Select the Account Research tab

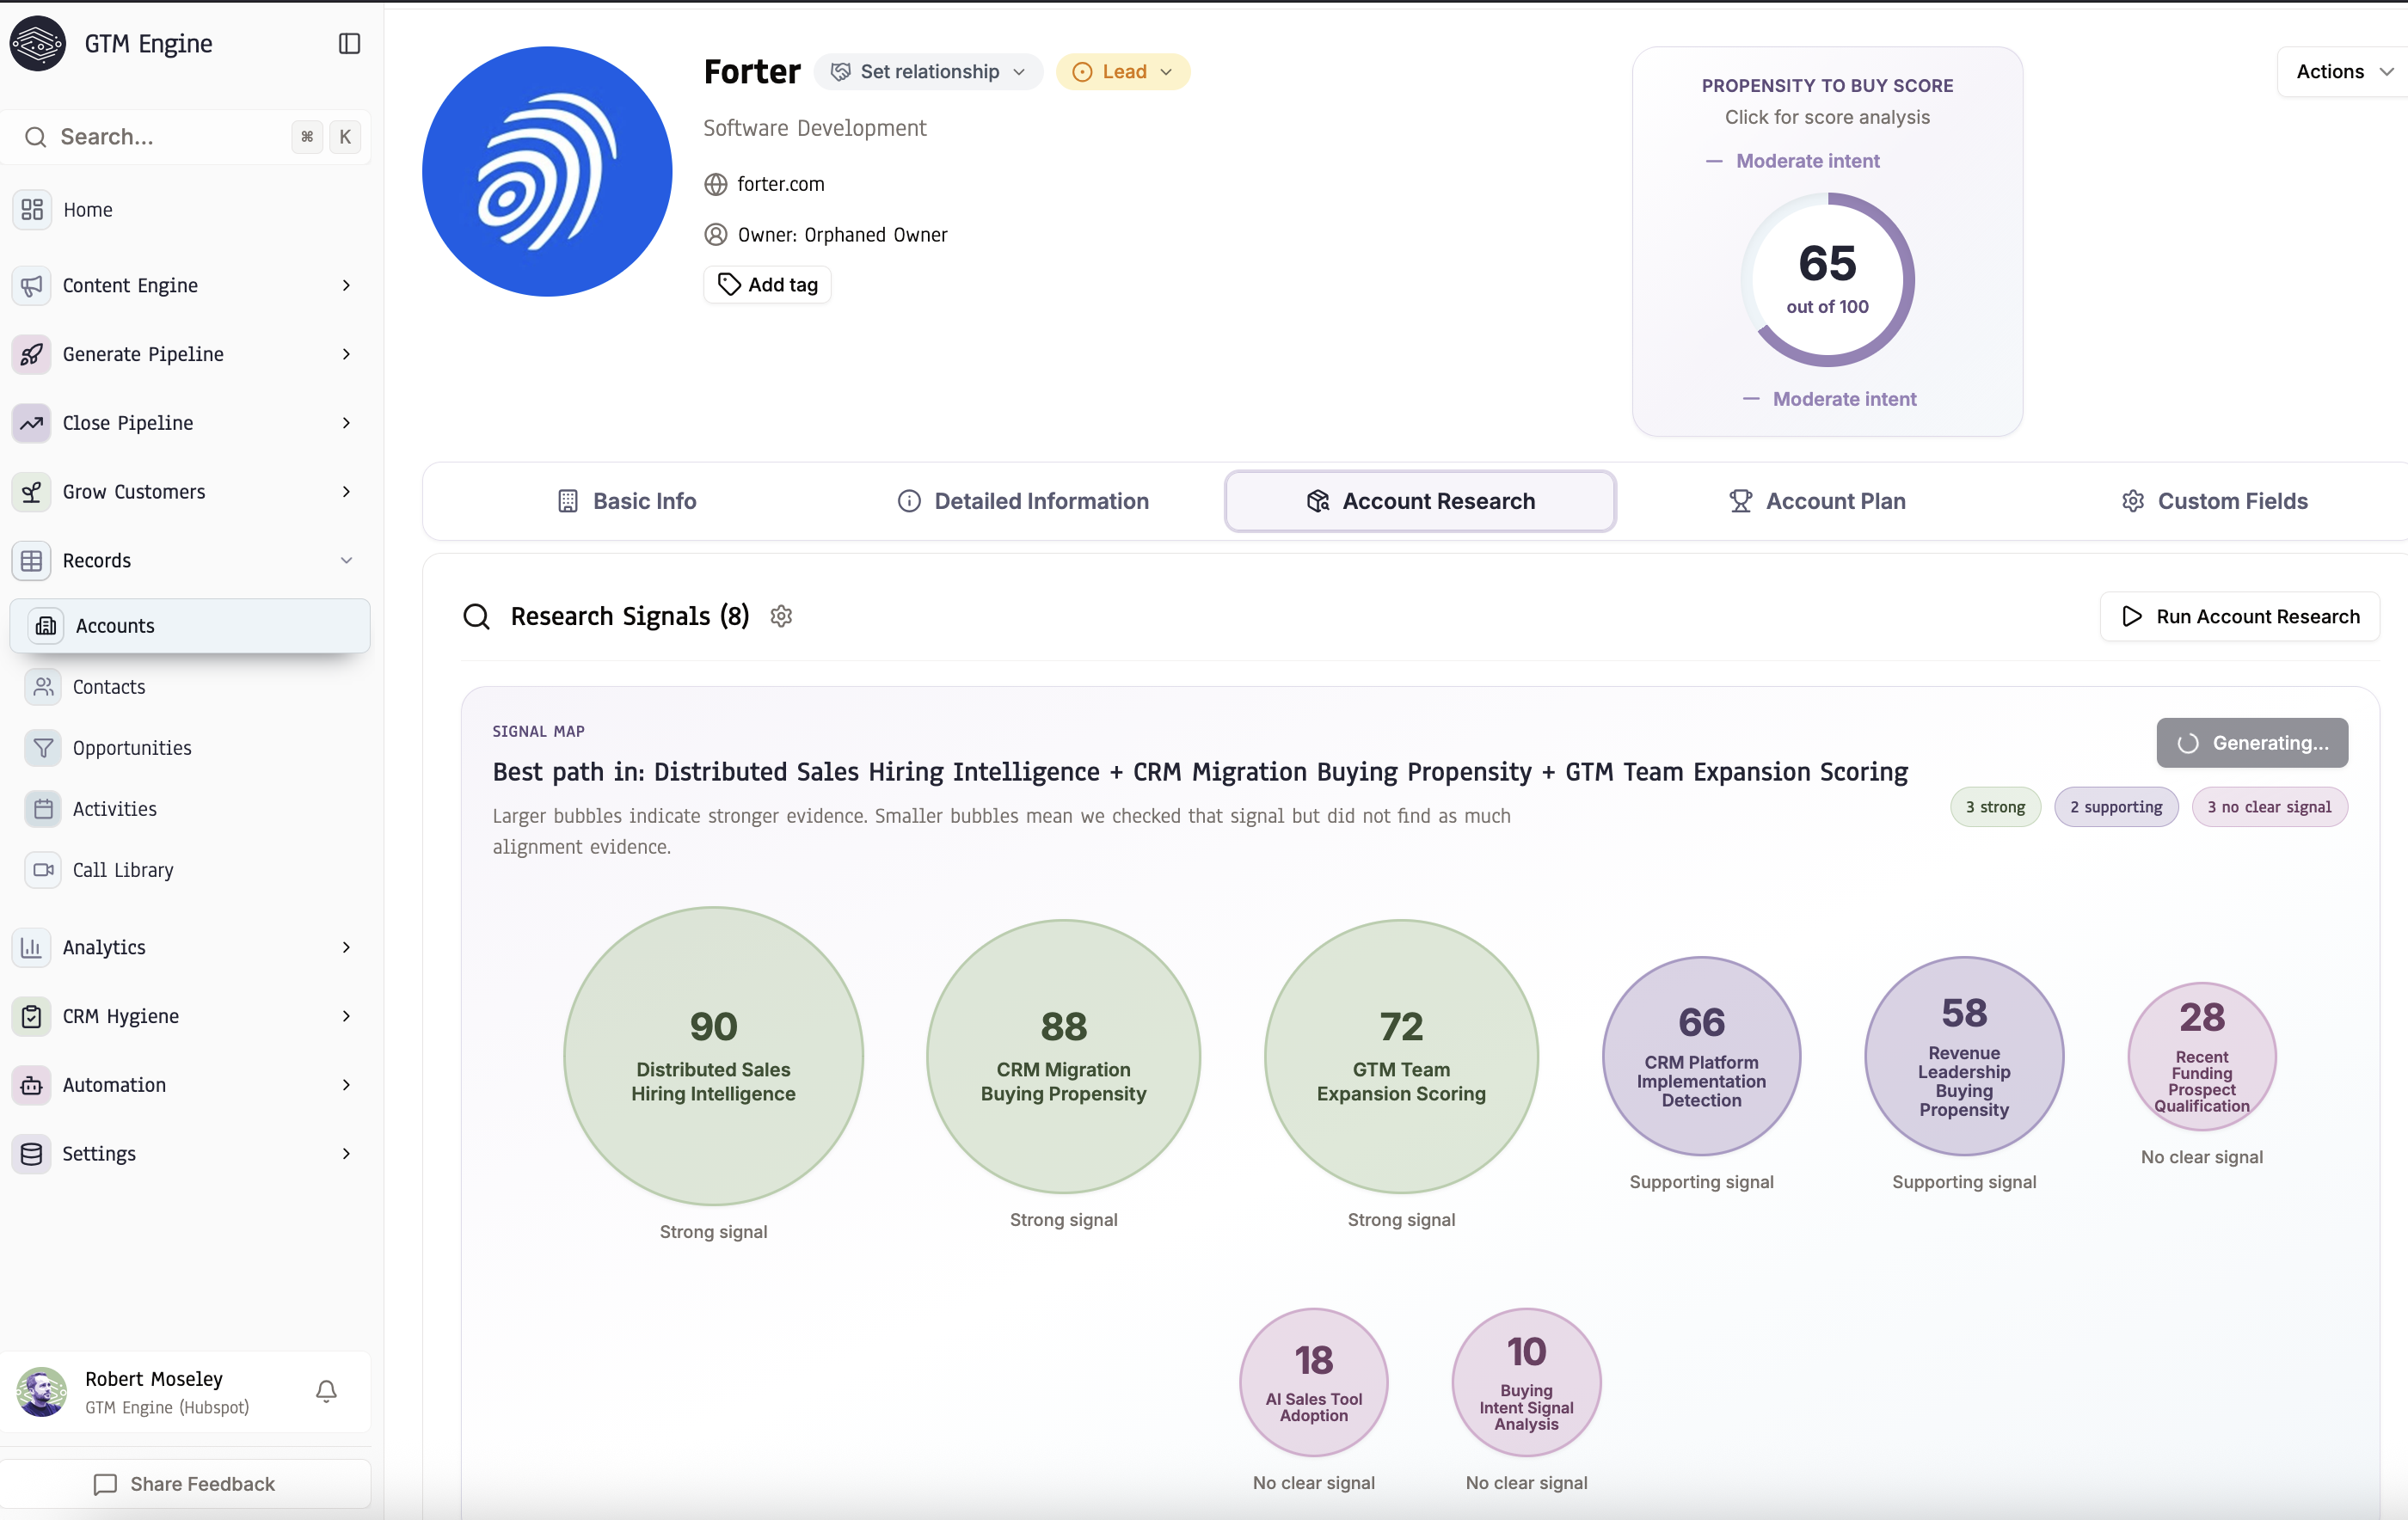pos(1420,501)
